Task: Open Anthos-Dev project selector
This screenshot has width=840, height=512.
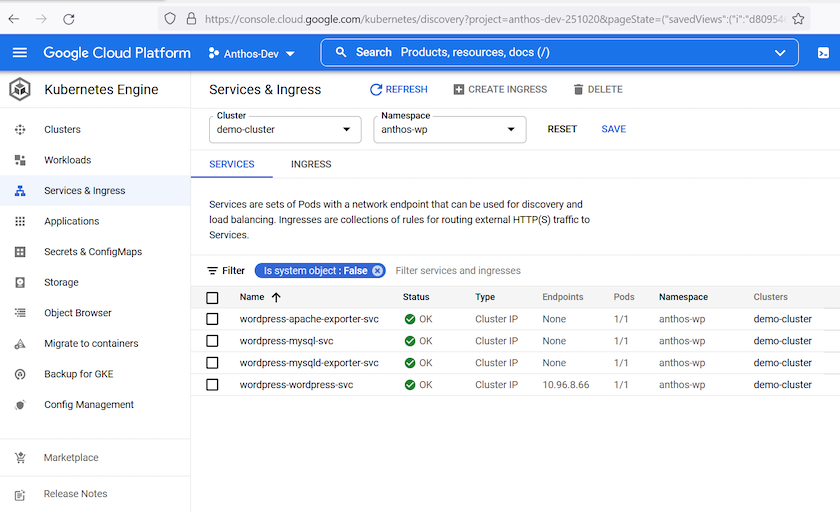Action: click(252, 53)
